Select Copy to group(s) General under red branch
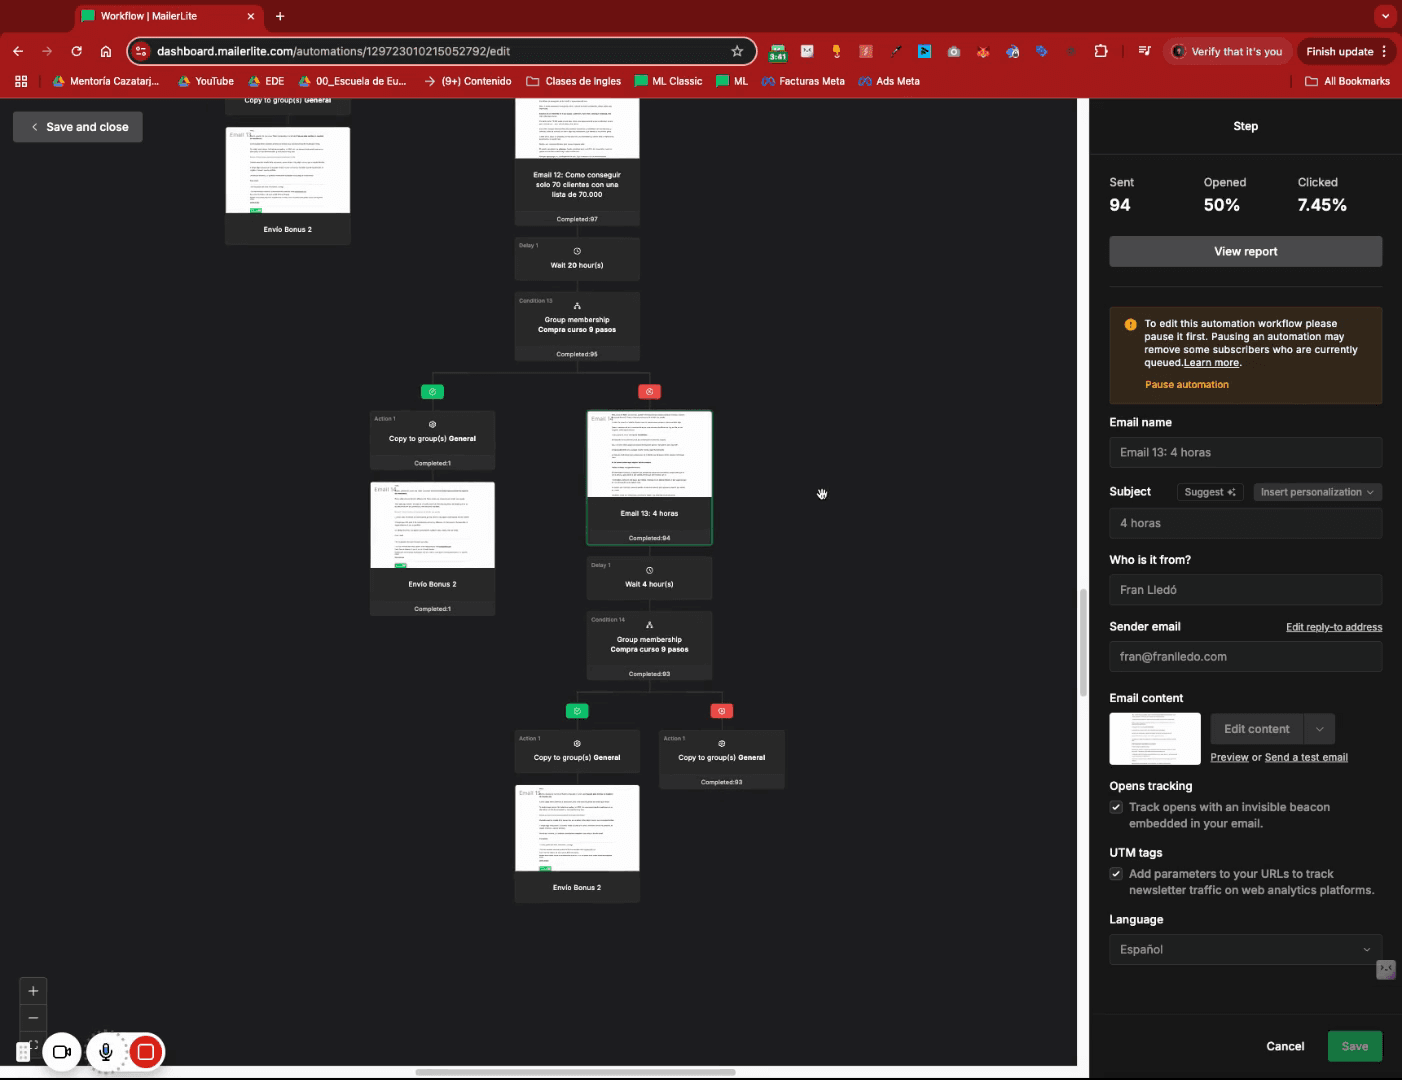This screenshot has width=1402, height=1080. pos(721,758)
